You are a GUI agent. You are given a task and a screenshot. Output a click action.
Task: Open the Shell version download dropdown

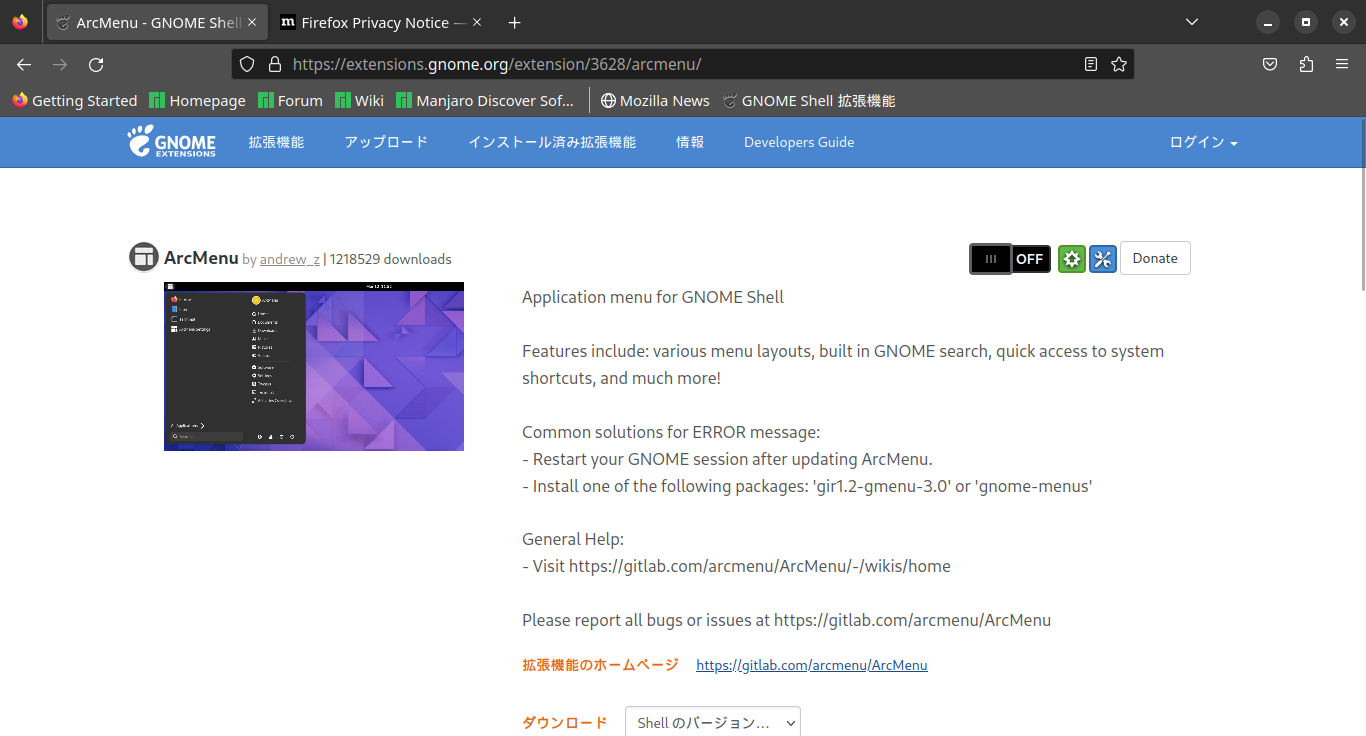(713, 722)
